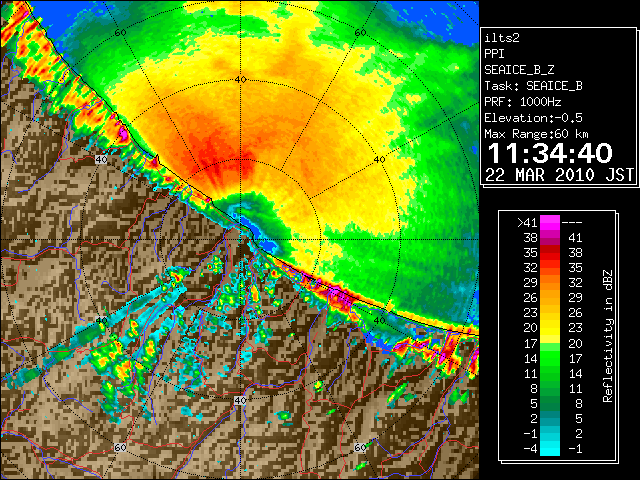Click the '-4' legend label at bottom
The width and height of the screenshot is (640, 480).
pyautogui.click(x=530, y=449)
